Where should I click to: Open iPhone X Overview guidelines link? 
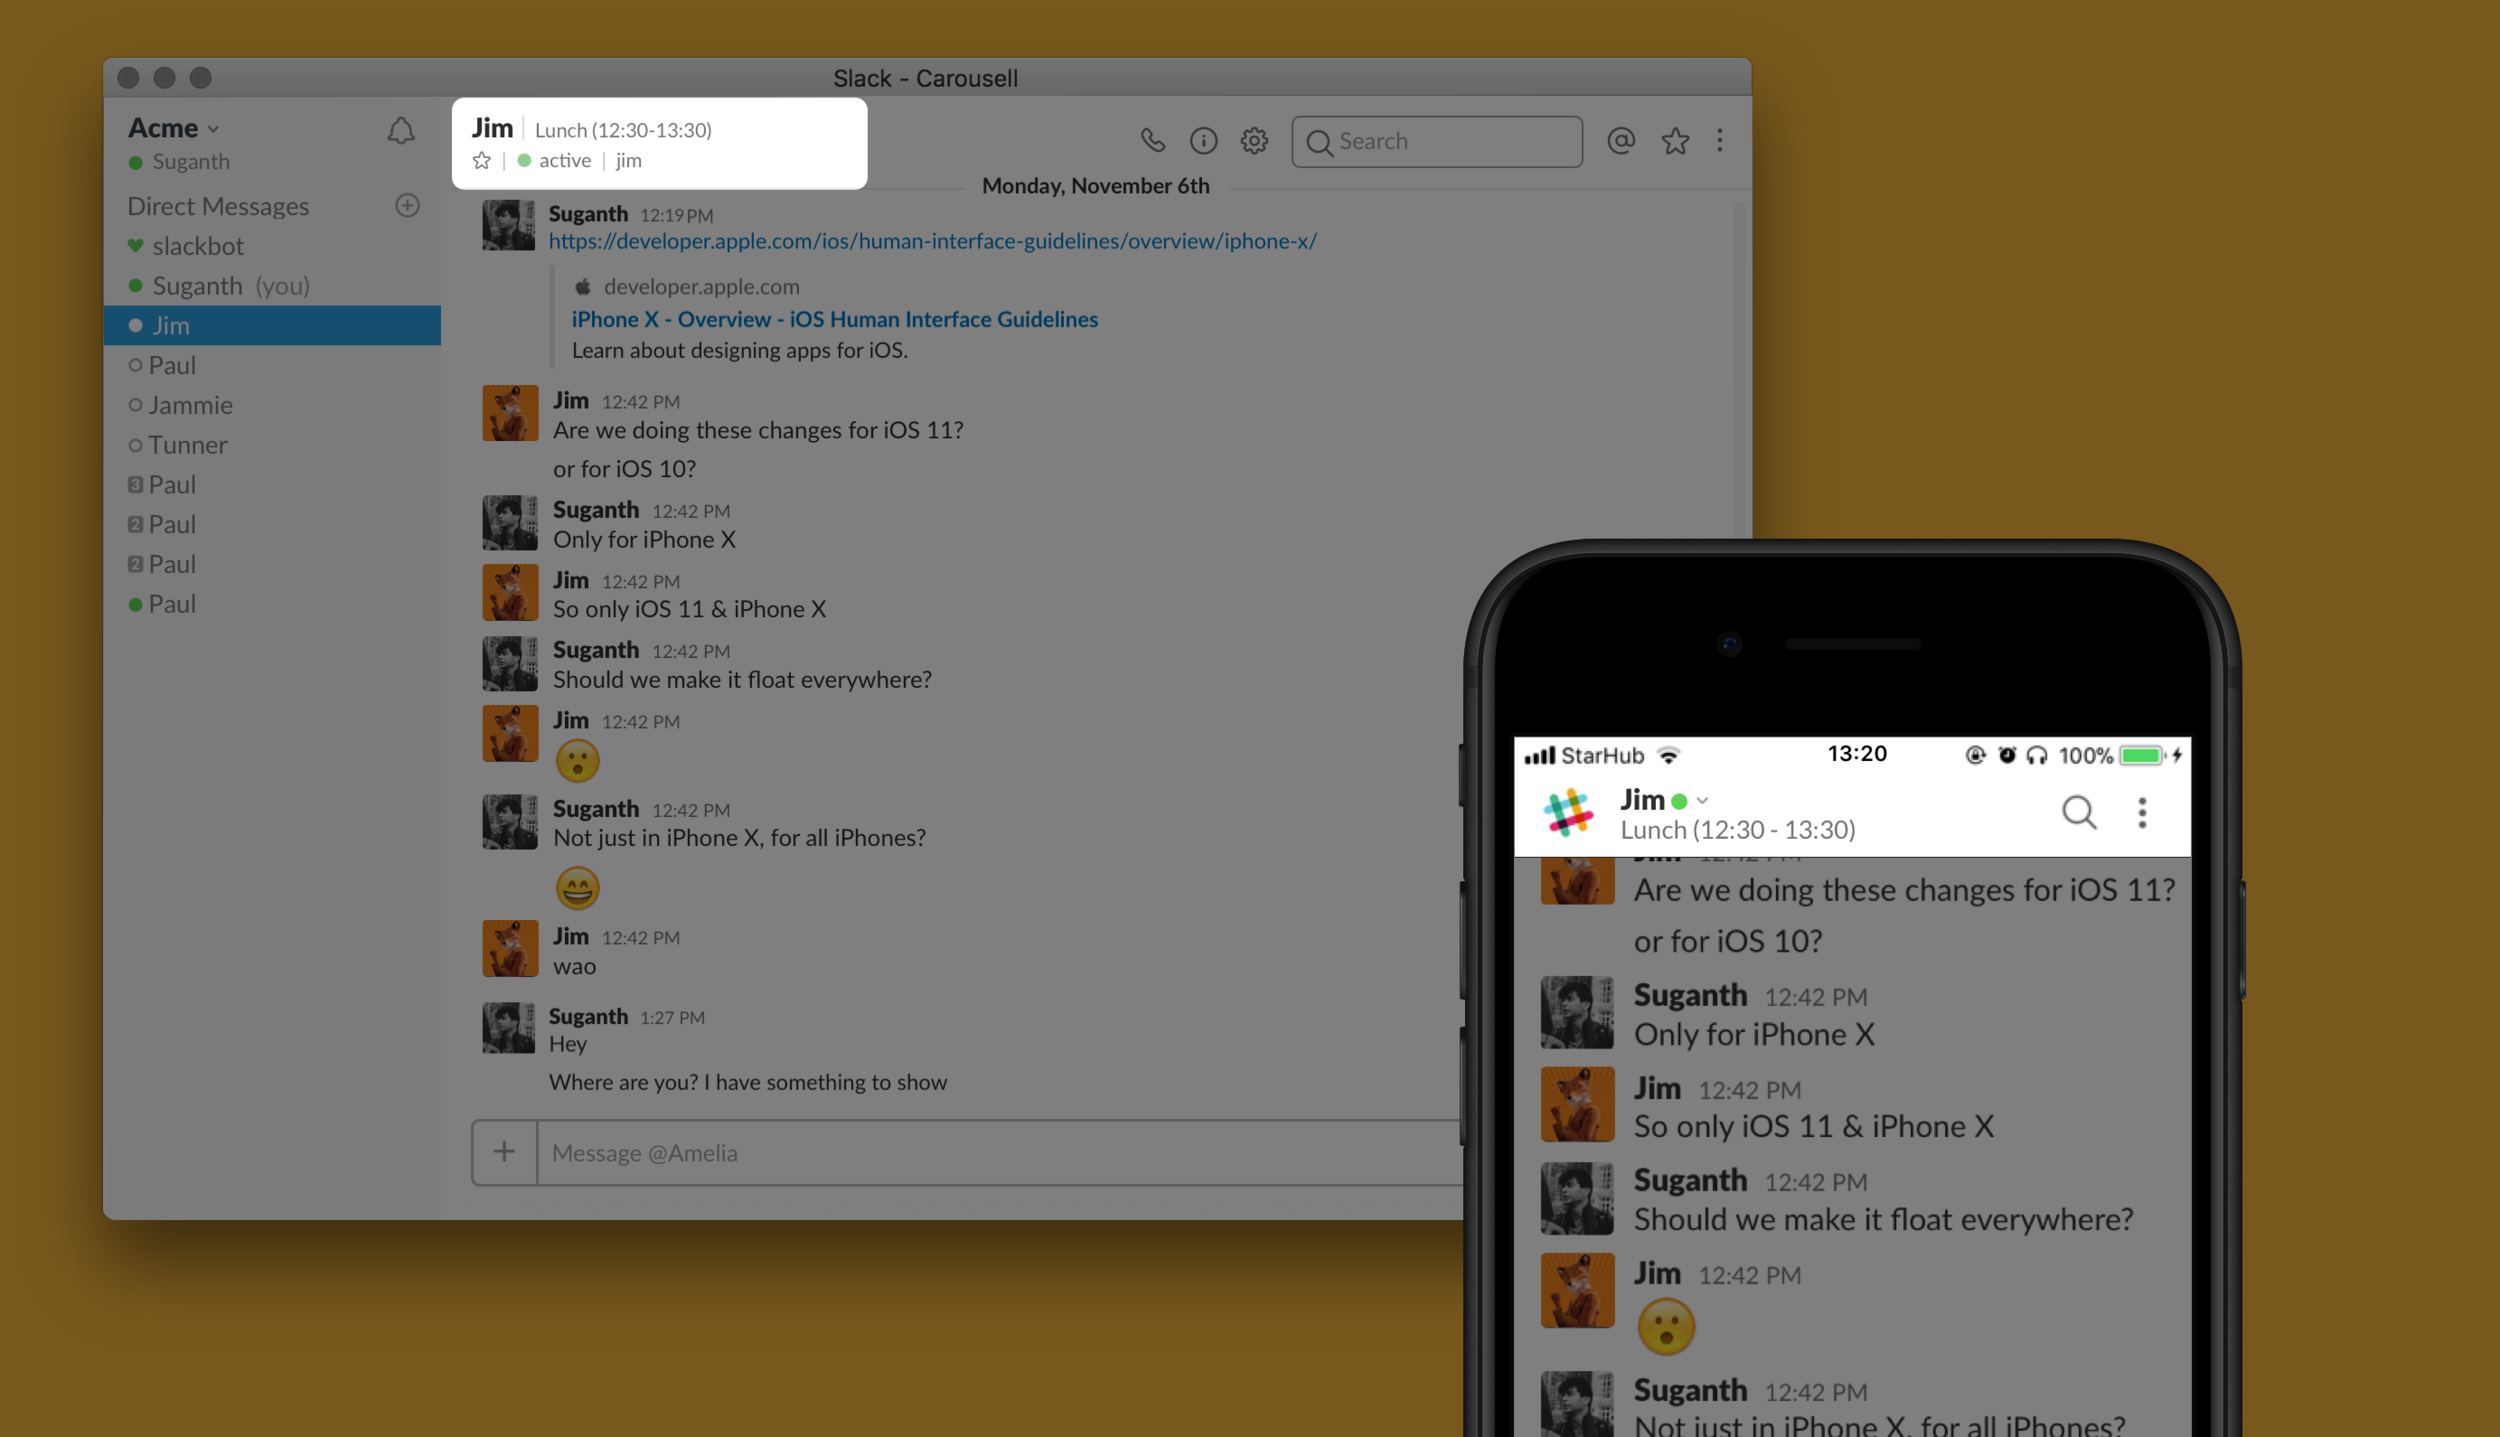click(834, 319)
